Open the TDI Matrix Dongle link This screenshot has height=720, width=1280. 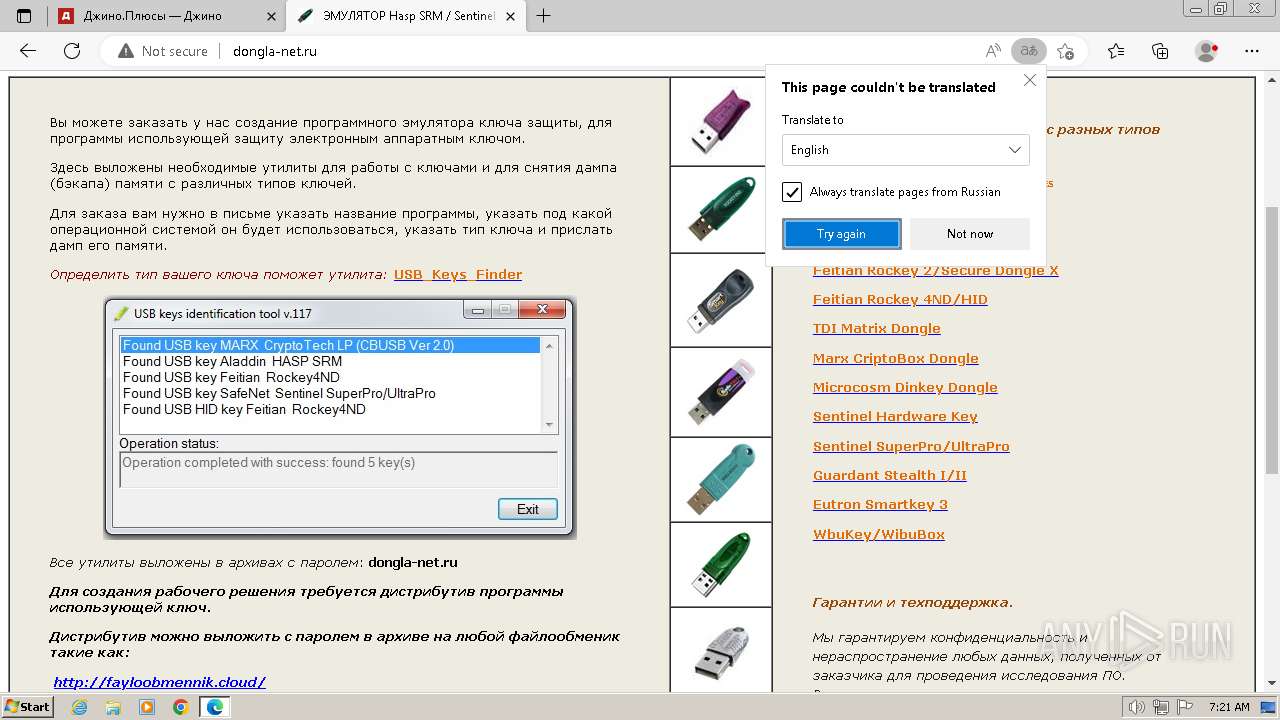tap(877, 328)
